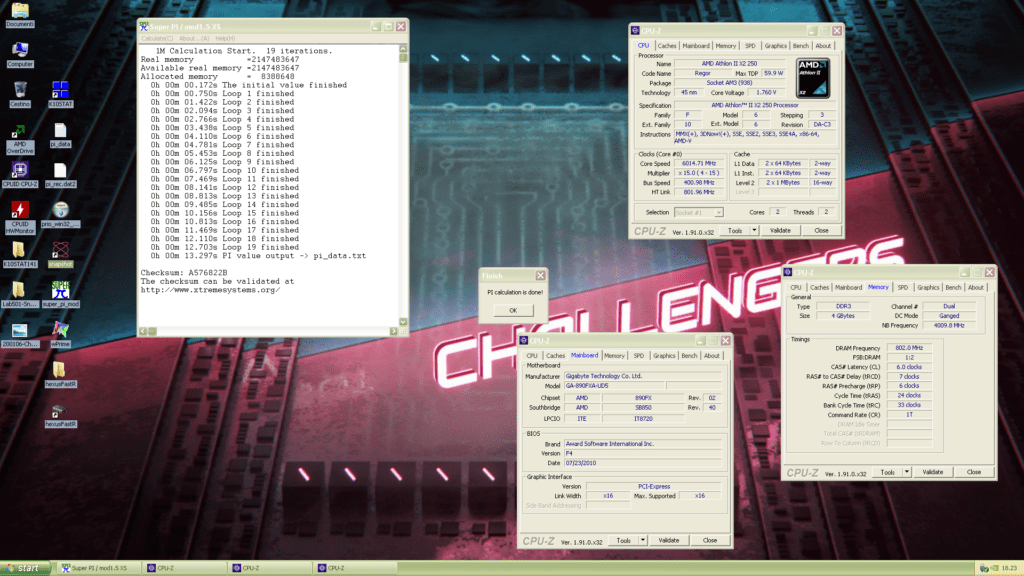Open the 200106-Ch image file on the desktop
1024x576 pixels.
coord(20,334)
